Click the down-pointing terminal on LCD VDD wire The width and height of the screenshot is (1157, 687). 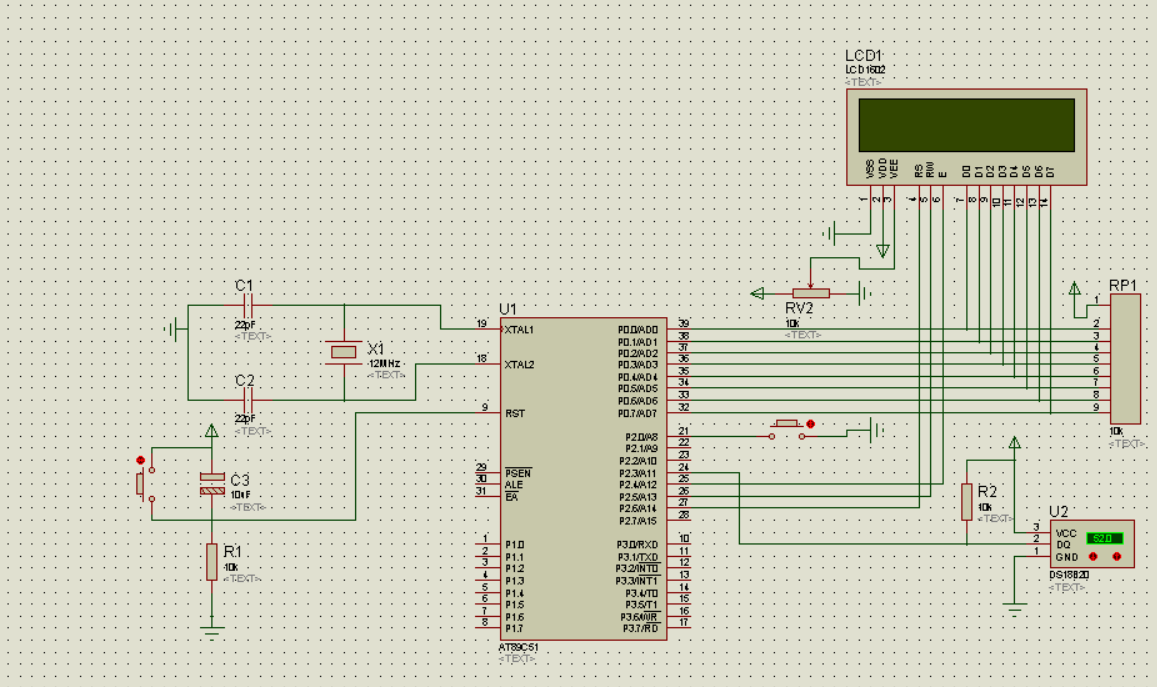click(883, 251)
